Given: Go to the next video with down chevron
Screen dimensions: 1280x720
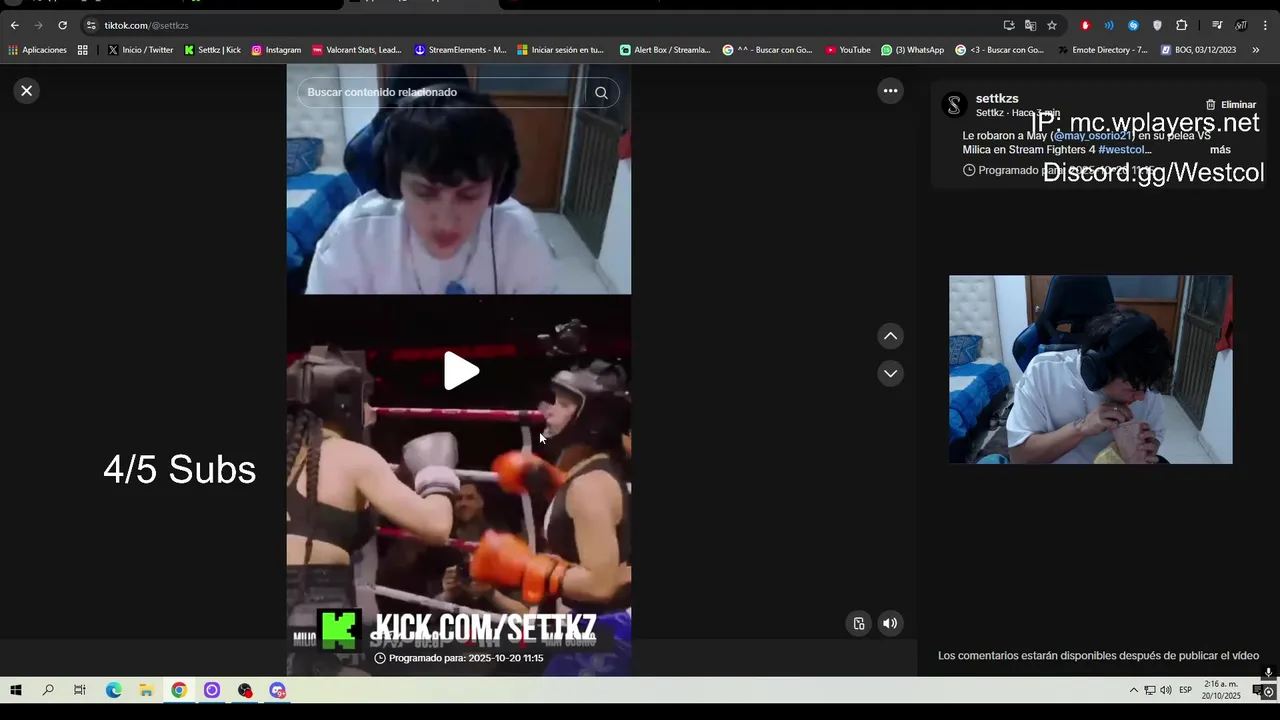Looking at the screenshot, I should click(890, 374).
